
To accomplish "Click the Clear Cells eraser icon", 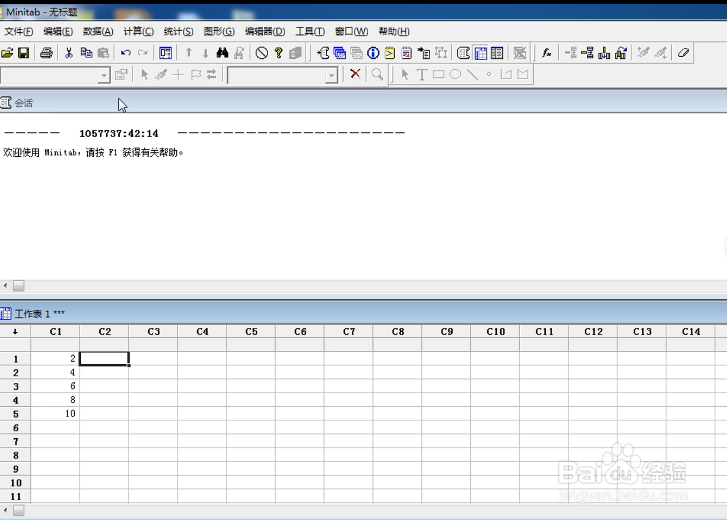I will (x=683, y=53).
